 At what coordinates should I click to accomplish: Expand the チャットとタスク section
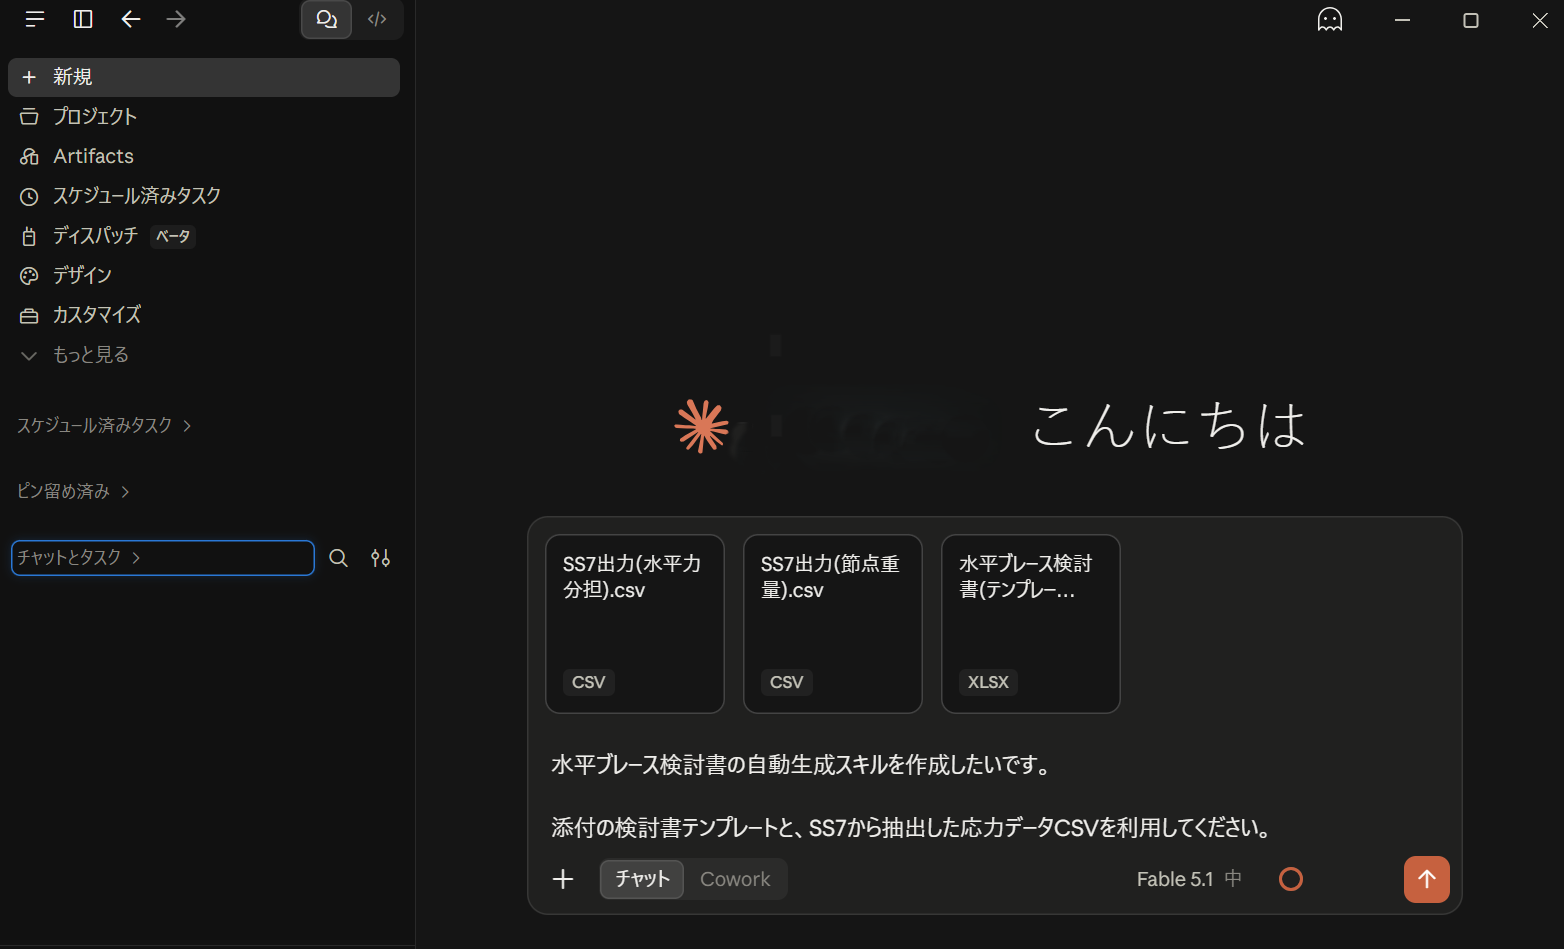tap(163, 558)
